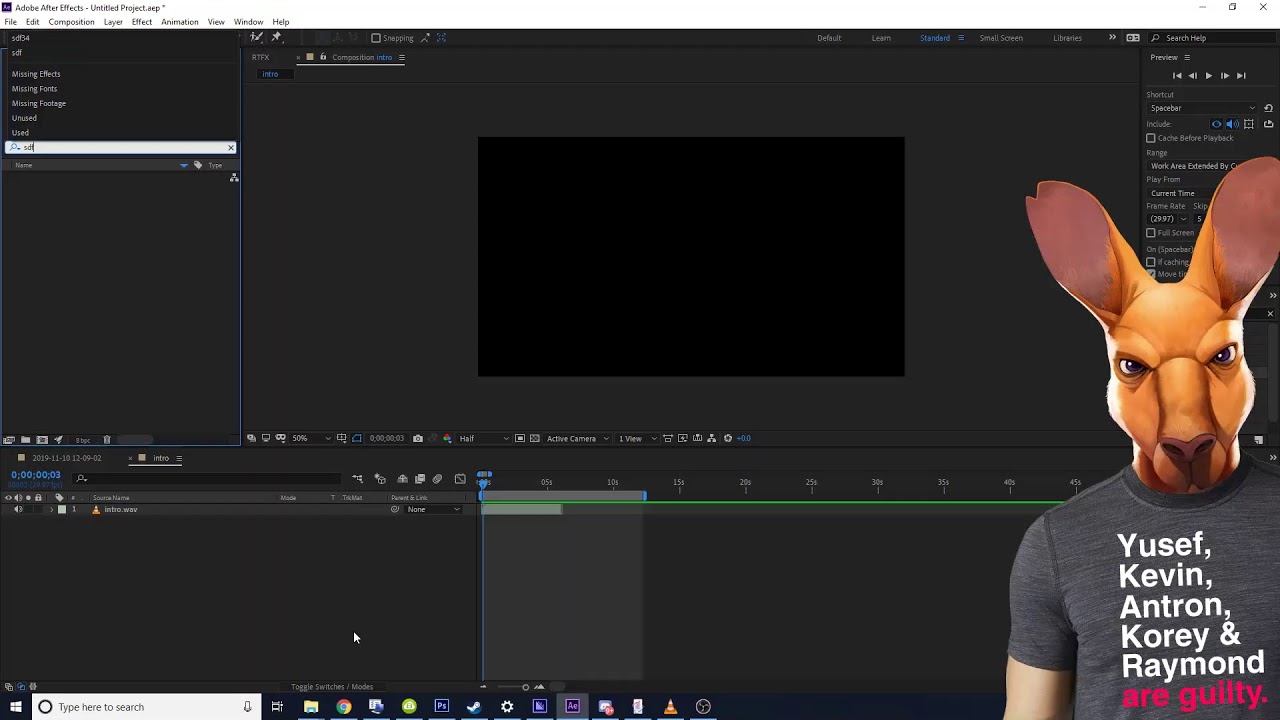Open the Spacebar shortcut dropdown
The height and width of the screenshot is (720, 1280).
1203,108
